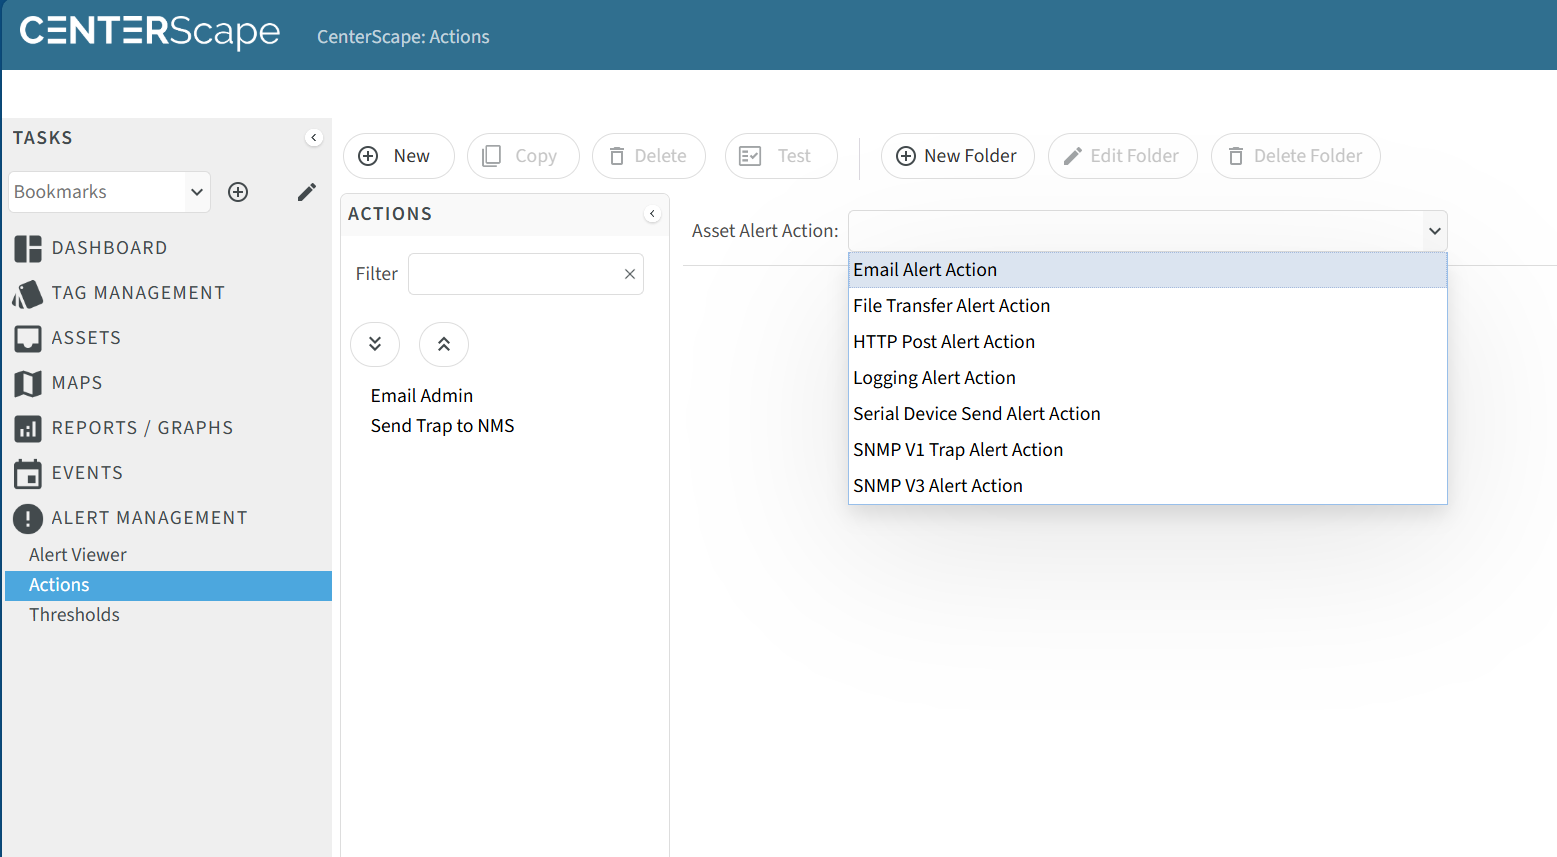Go to Tag Management section

click(x=138, y=293)
